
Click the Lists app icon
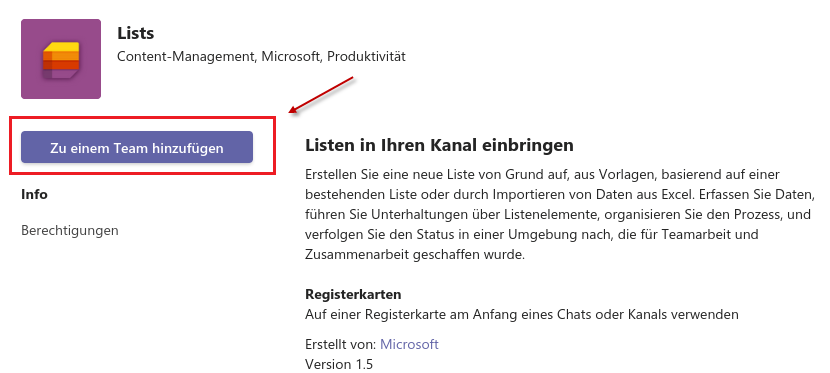61,59
